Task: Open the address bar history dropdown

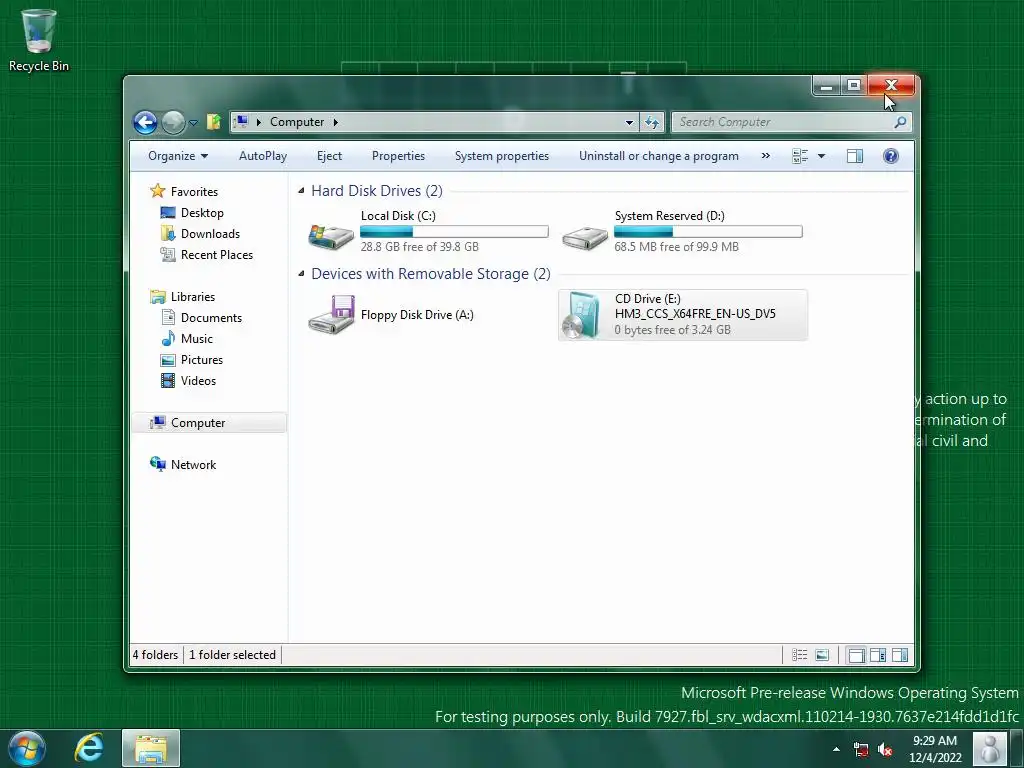Action: pos(629,122)
